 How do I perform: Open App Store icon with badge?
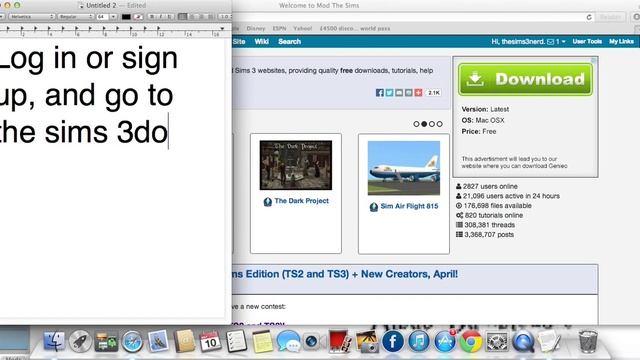click(445, 341)
